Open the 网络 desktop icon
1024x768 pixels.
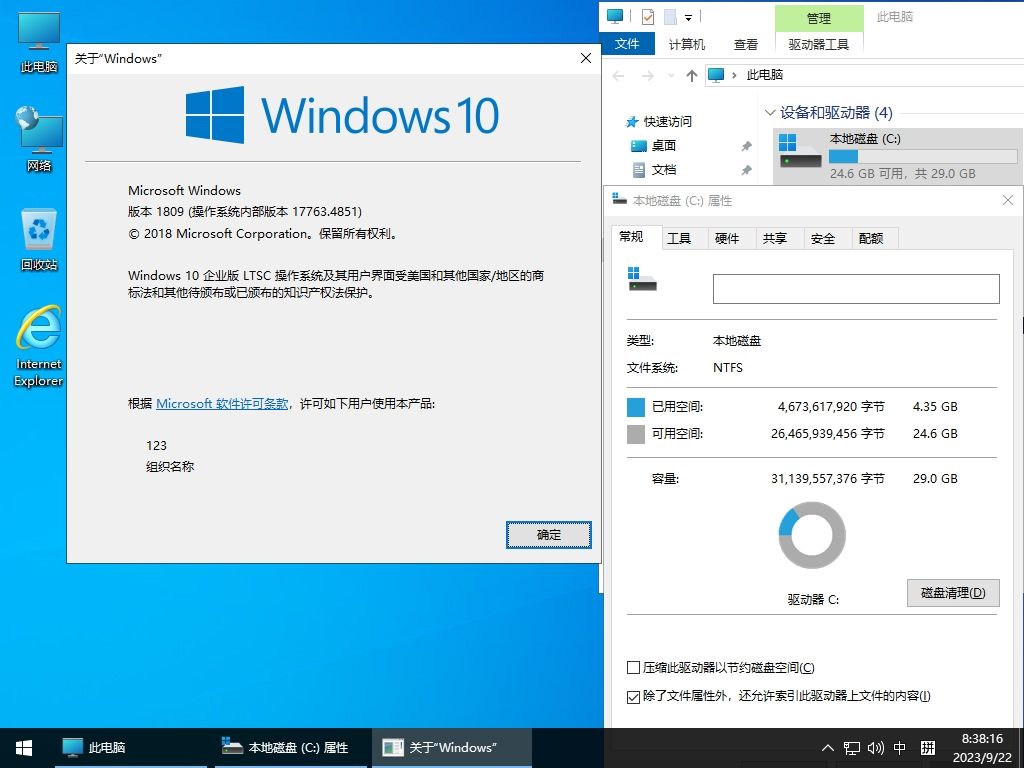37,135
